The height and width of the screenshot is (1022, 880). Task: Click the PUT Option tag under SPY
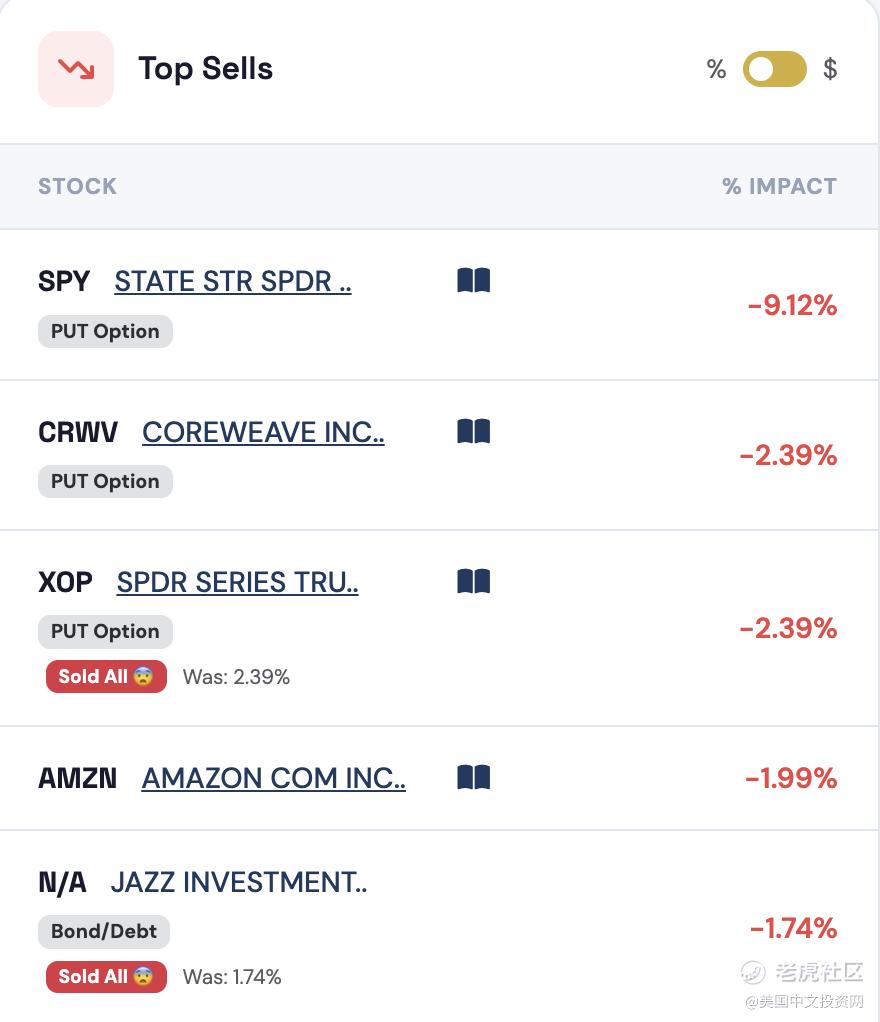(105, 331)
